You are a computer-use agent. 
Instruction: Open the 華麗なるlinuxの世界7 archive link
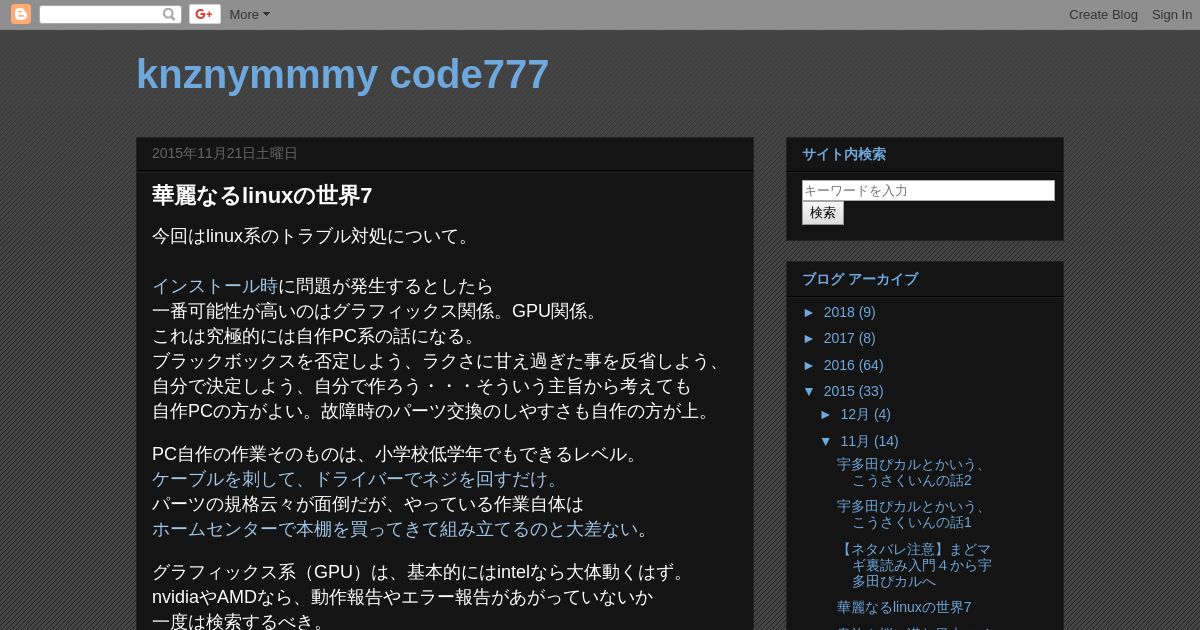click(x=904, y=607)
